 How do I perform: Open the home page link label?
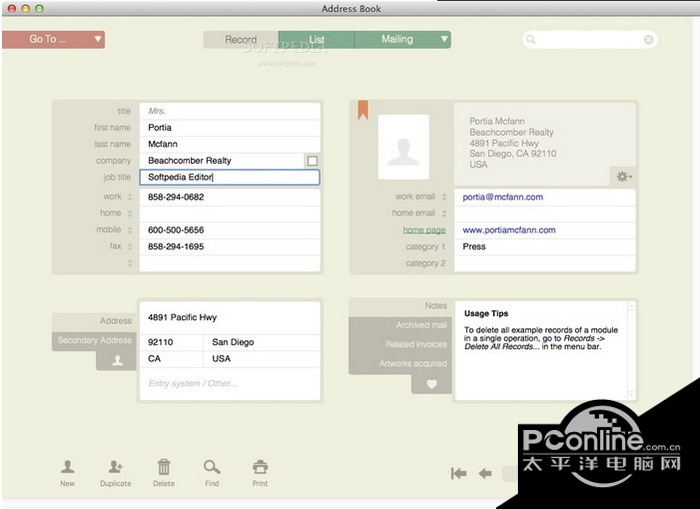[424, 230]
